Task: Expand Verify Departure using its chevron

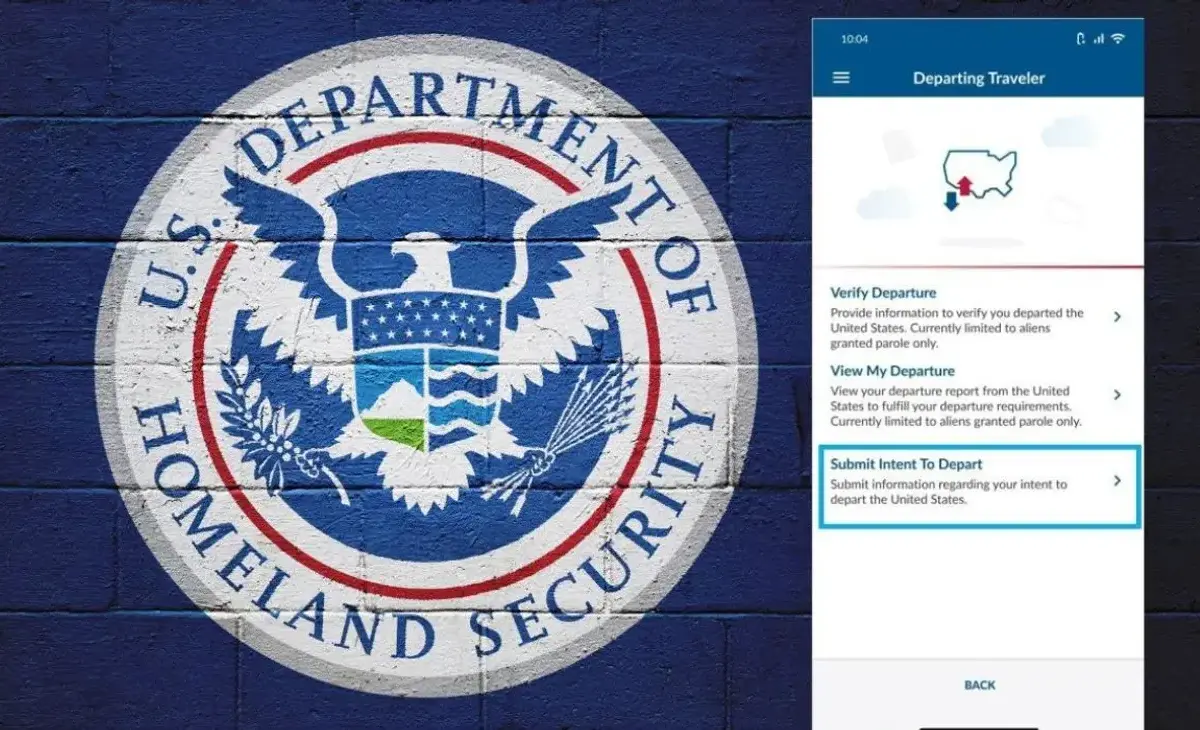Action: pyautogui.click(x=1117, y=316)
